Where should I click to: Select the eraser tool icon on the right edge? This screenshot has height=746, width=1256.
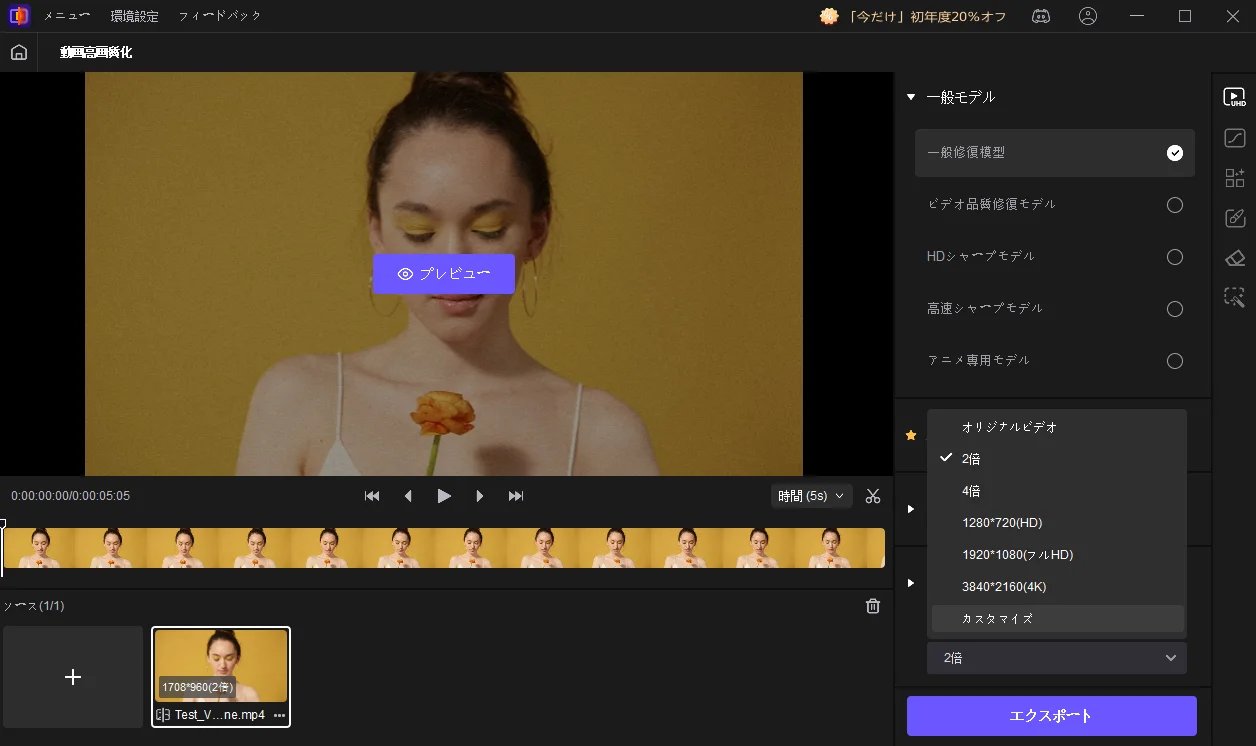pyautogui.click(x=1235, y=257)
